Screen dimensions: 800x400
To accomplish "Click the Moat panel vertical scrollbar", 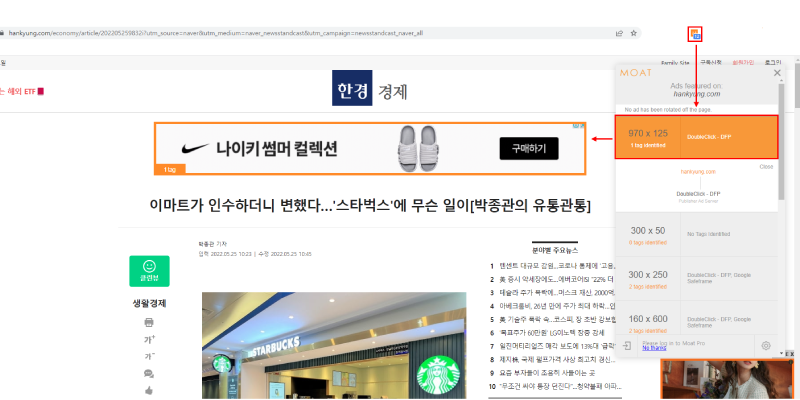I will 781,142.
